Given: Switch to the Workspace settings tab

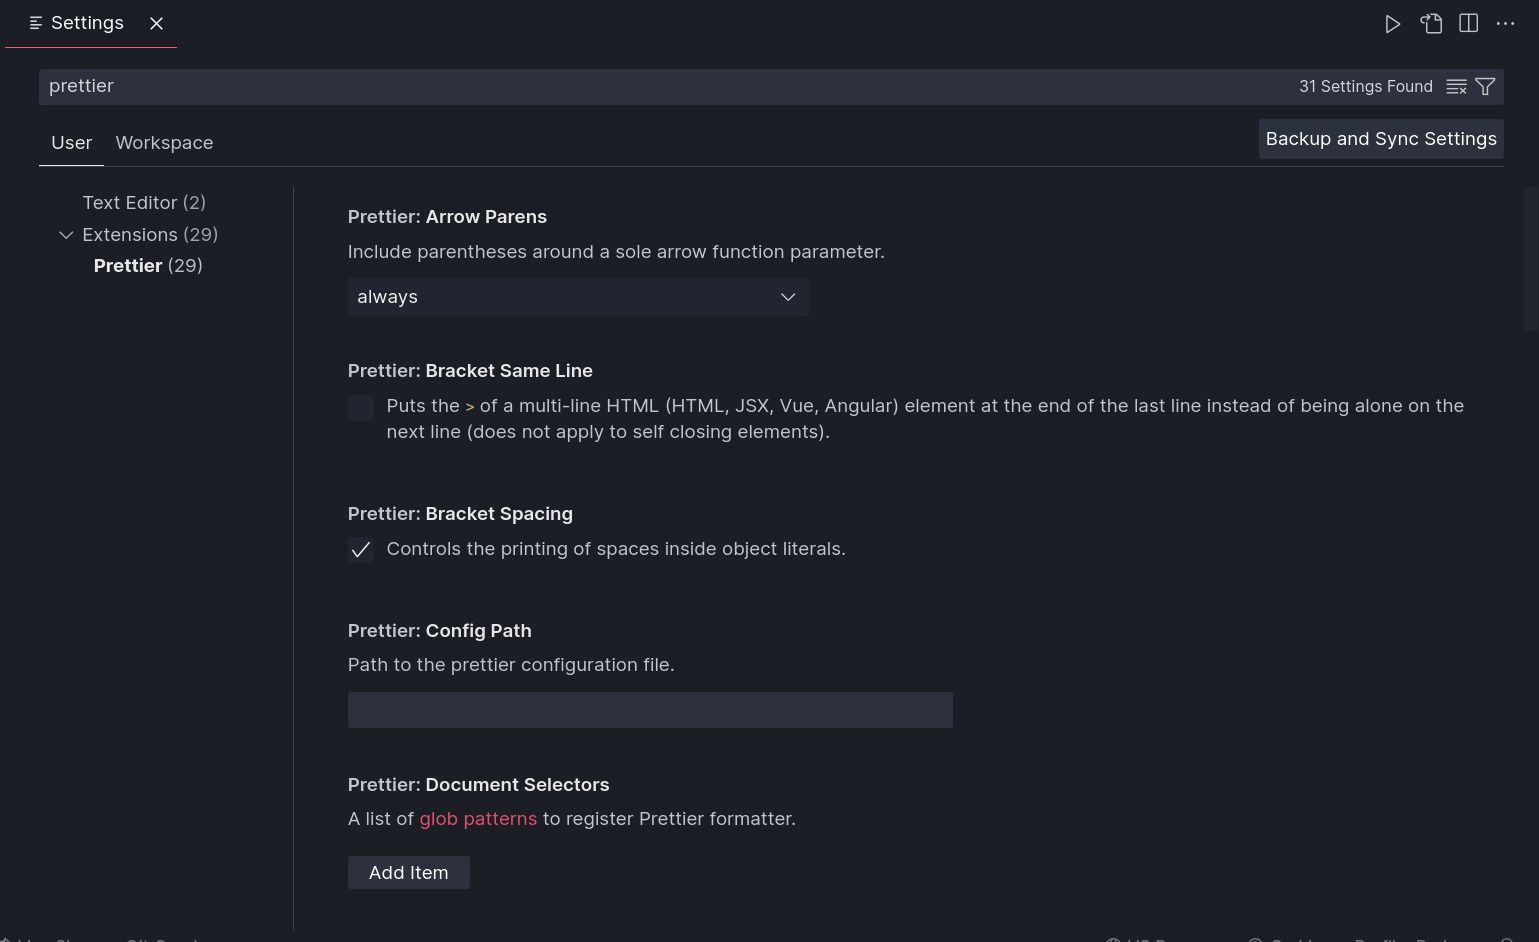Looking at the screenshot, I should (164, 143).
